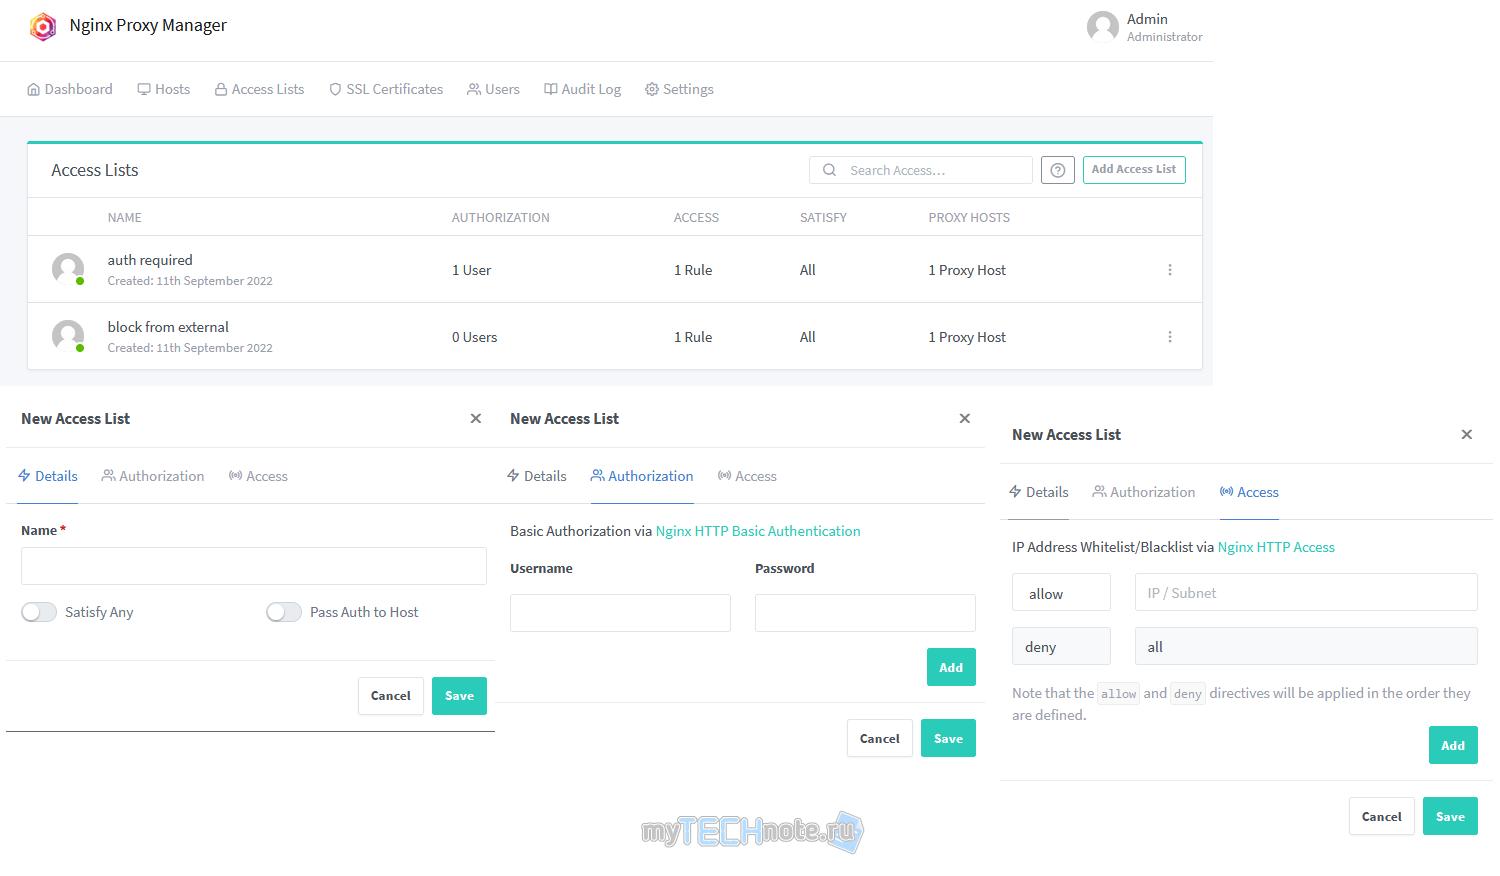Click the Nginx Proxy Manager logo icon
Image resolution: width=1500 pixels, height=876 pixels.
pos(43,26)
